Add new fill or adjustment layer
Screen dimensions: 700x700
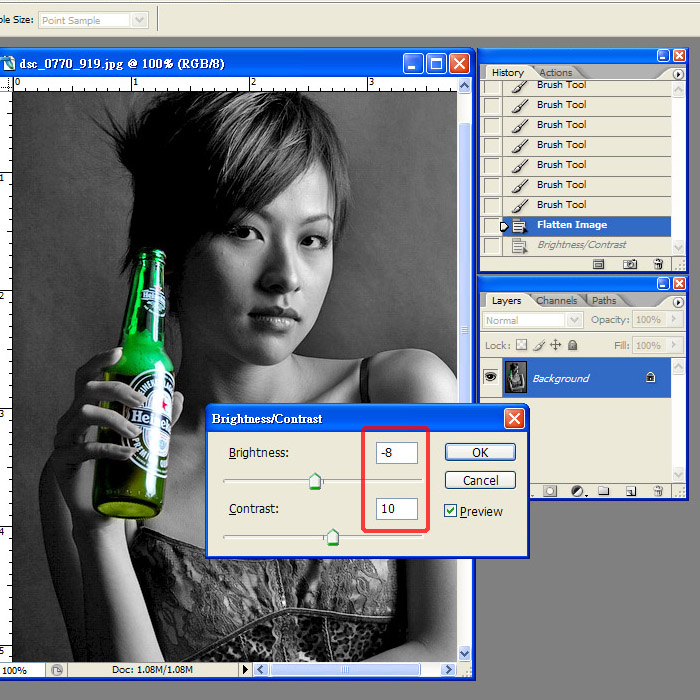click(x=577, y=491)
